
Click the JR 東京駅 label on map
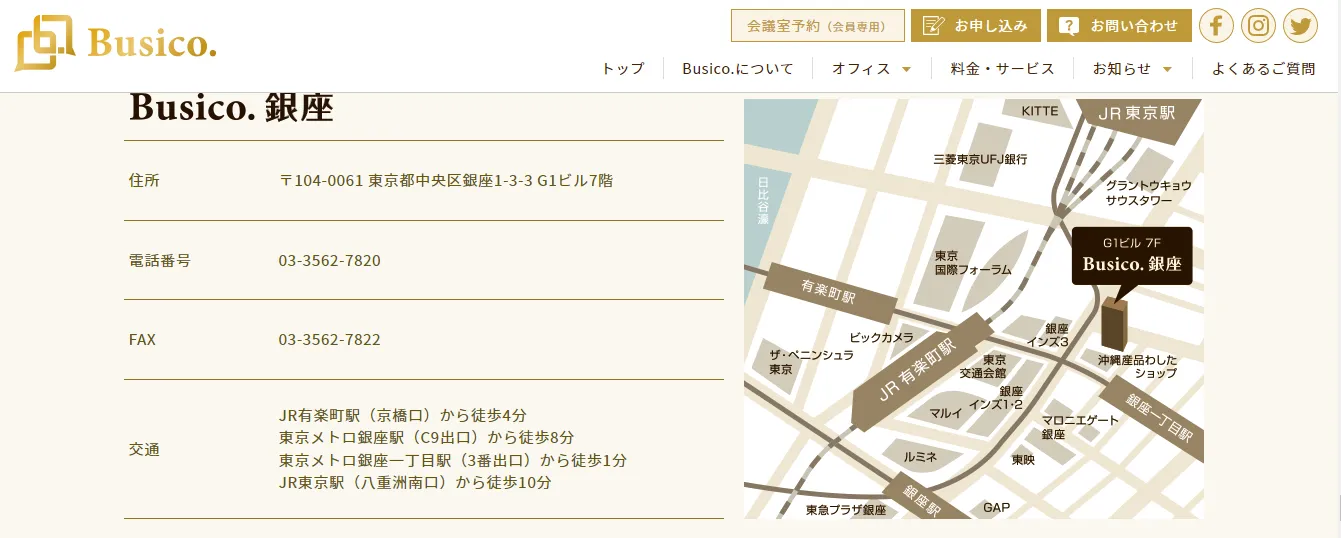(1135, 114)
